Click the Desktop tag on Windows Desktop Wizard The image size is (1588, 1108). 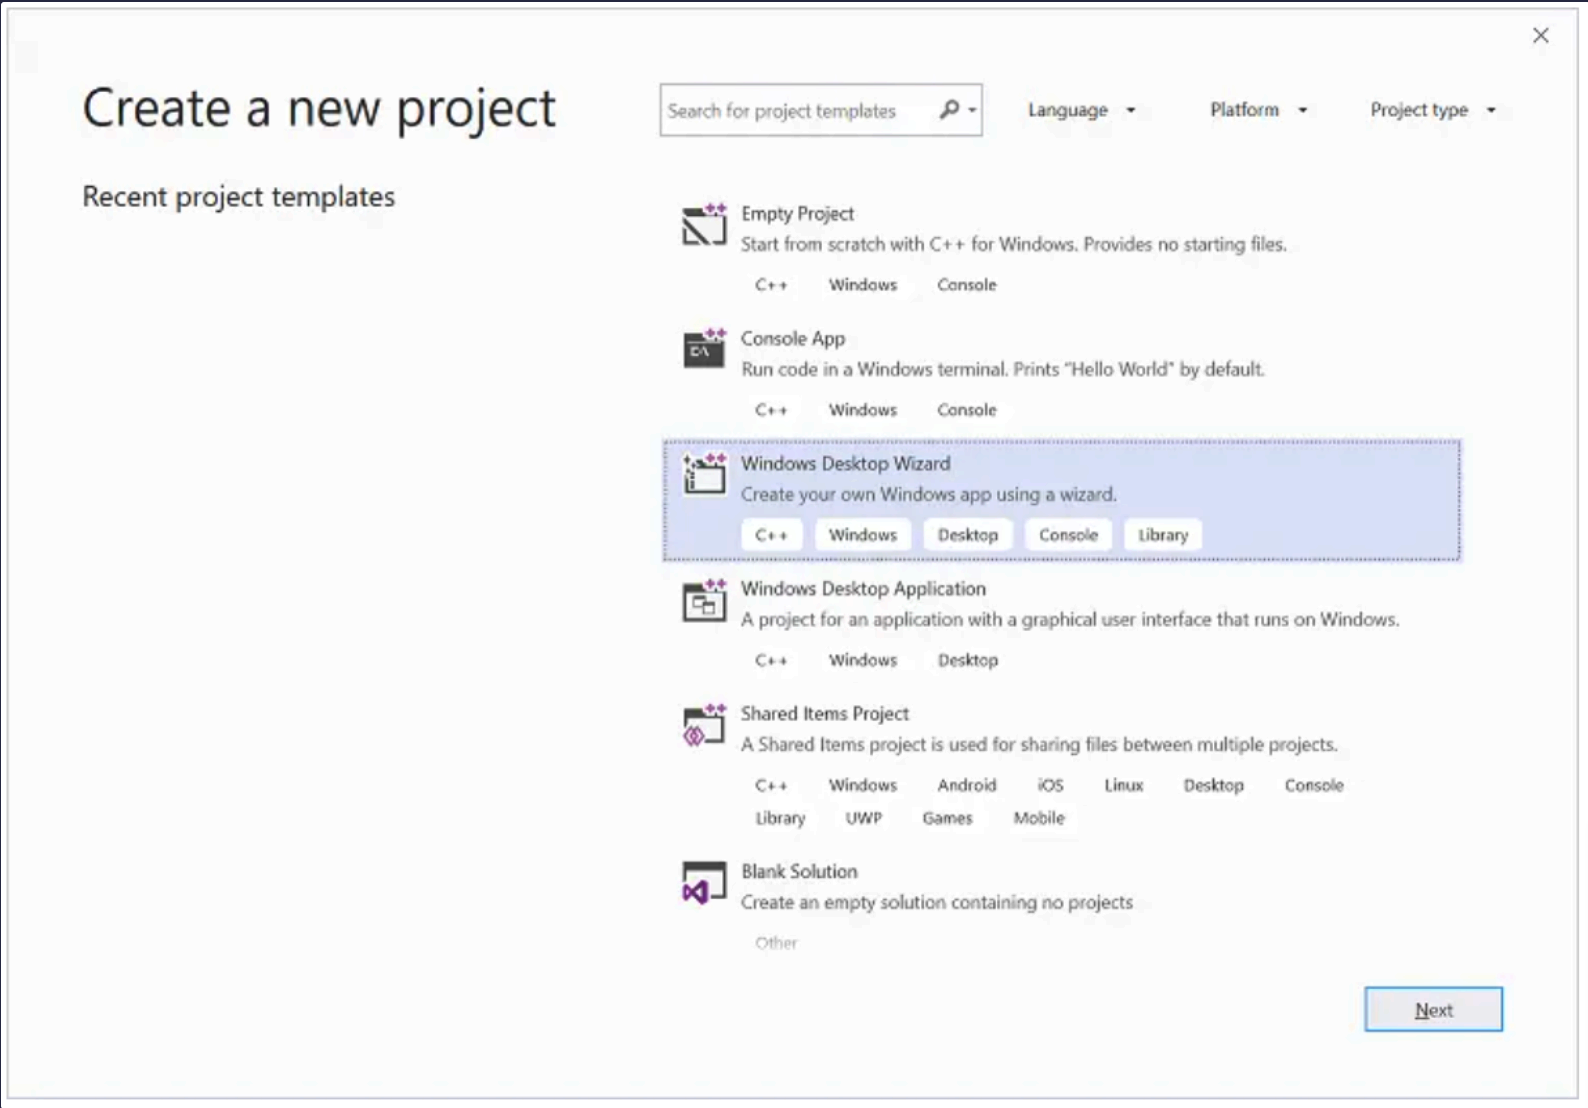pyautogui.click(x=967, y=535)
